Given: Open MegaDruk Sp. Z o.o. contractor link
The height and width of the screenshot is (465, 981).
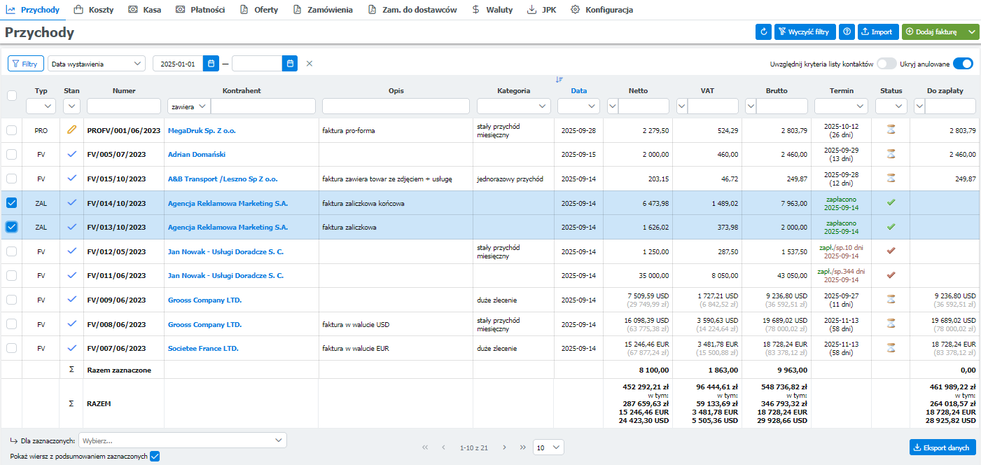Looking at the screenshot, I should [x=201, y=130].
